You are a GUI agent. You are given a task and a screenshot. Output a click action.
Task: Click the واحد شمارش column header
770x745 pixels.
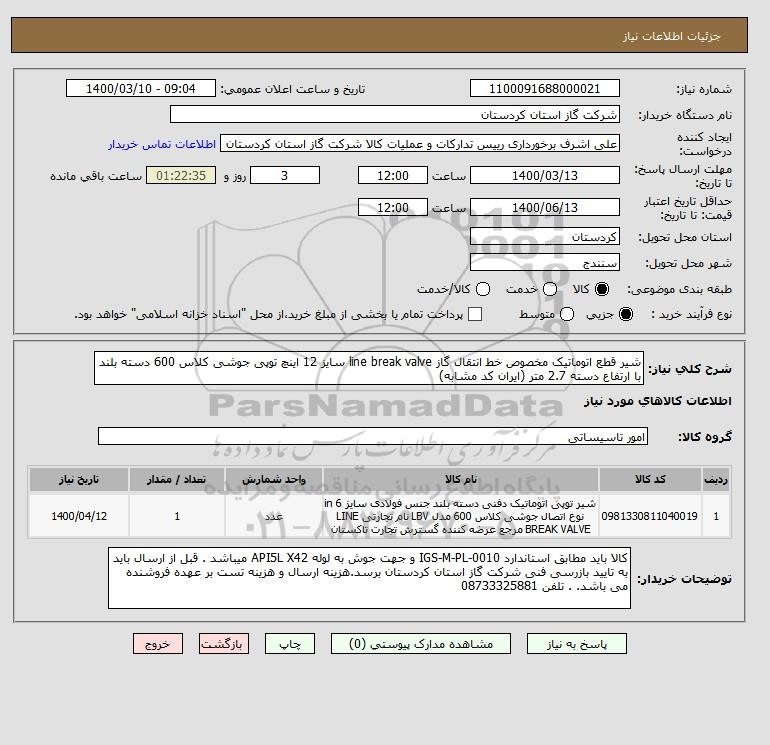click(x=274, y=479)
